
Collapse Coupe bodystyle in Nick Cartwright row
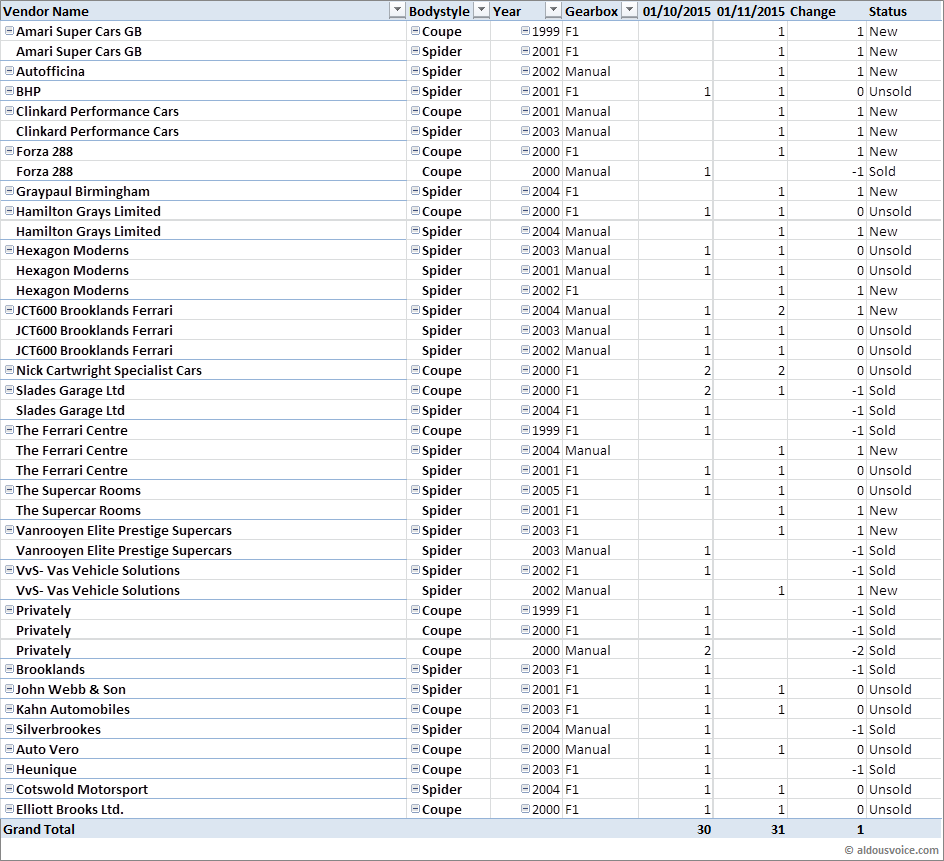(416, 370)
